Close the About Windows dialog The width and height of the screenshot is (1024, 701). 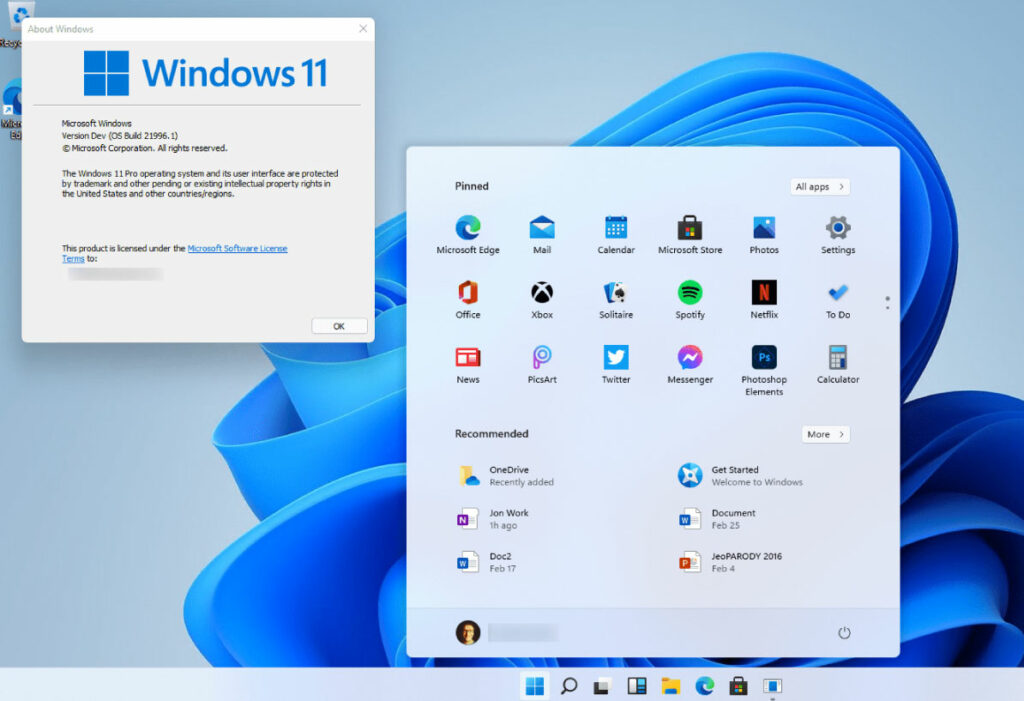[363, 29]
